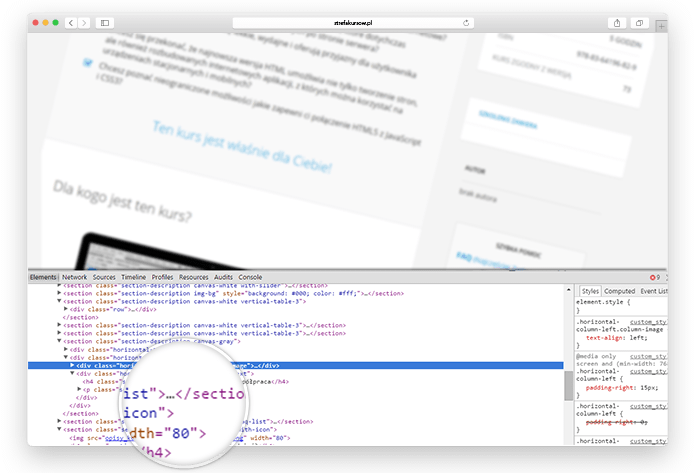695x473 pixels.
Task: Toggle the Safari sidebar icon
Action: (x=105, y=22)
